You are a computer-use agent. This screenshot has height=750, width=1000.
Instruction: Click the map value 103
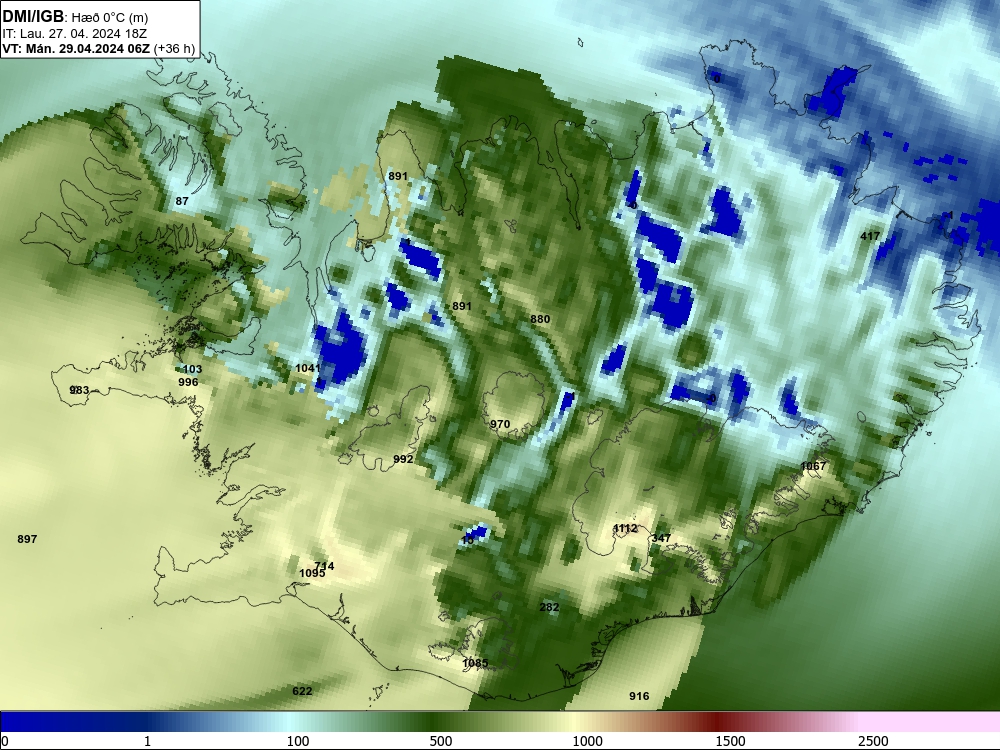tap(193, 369)
